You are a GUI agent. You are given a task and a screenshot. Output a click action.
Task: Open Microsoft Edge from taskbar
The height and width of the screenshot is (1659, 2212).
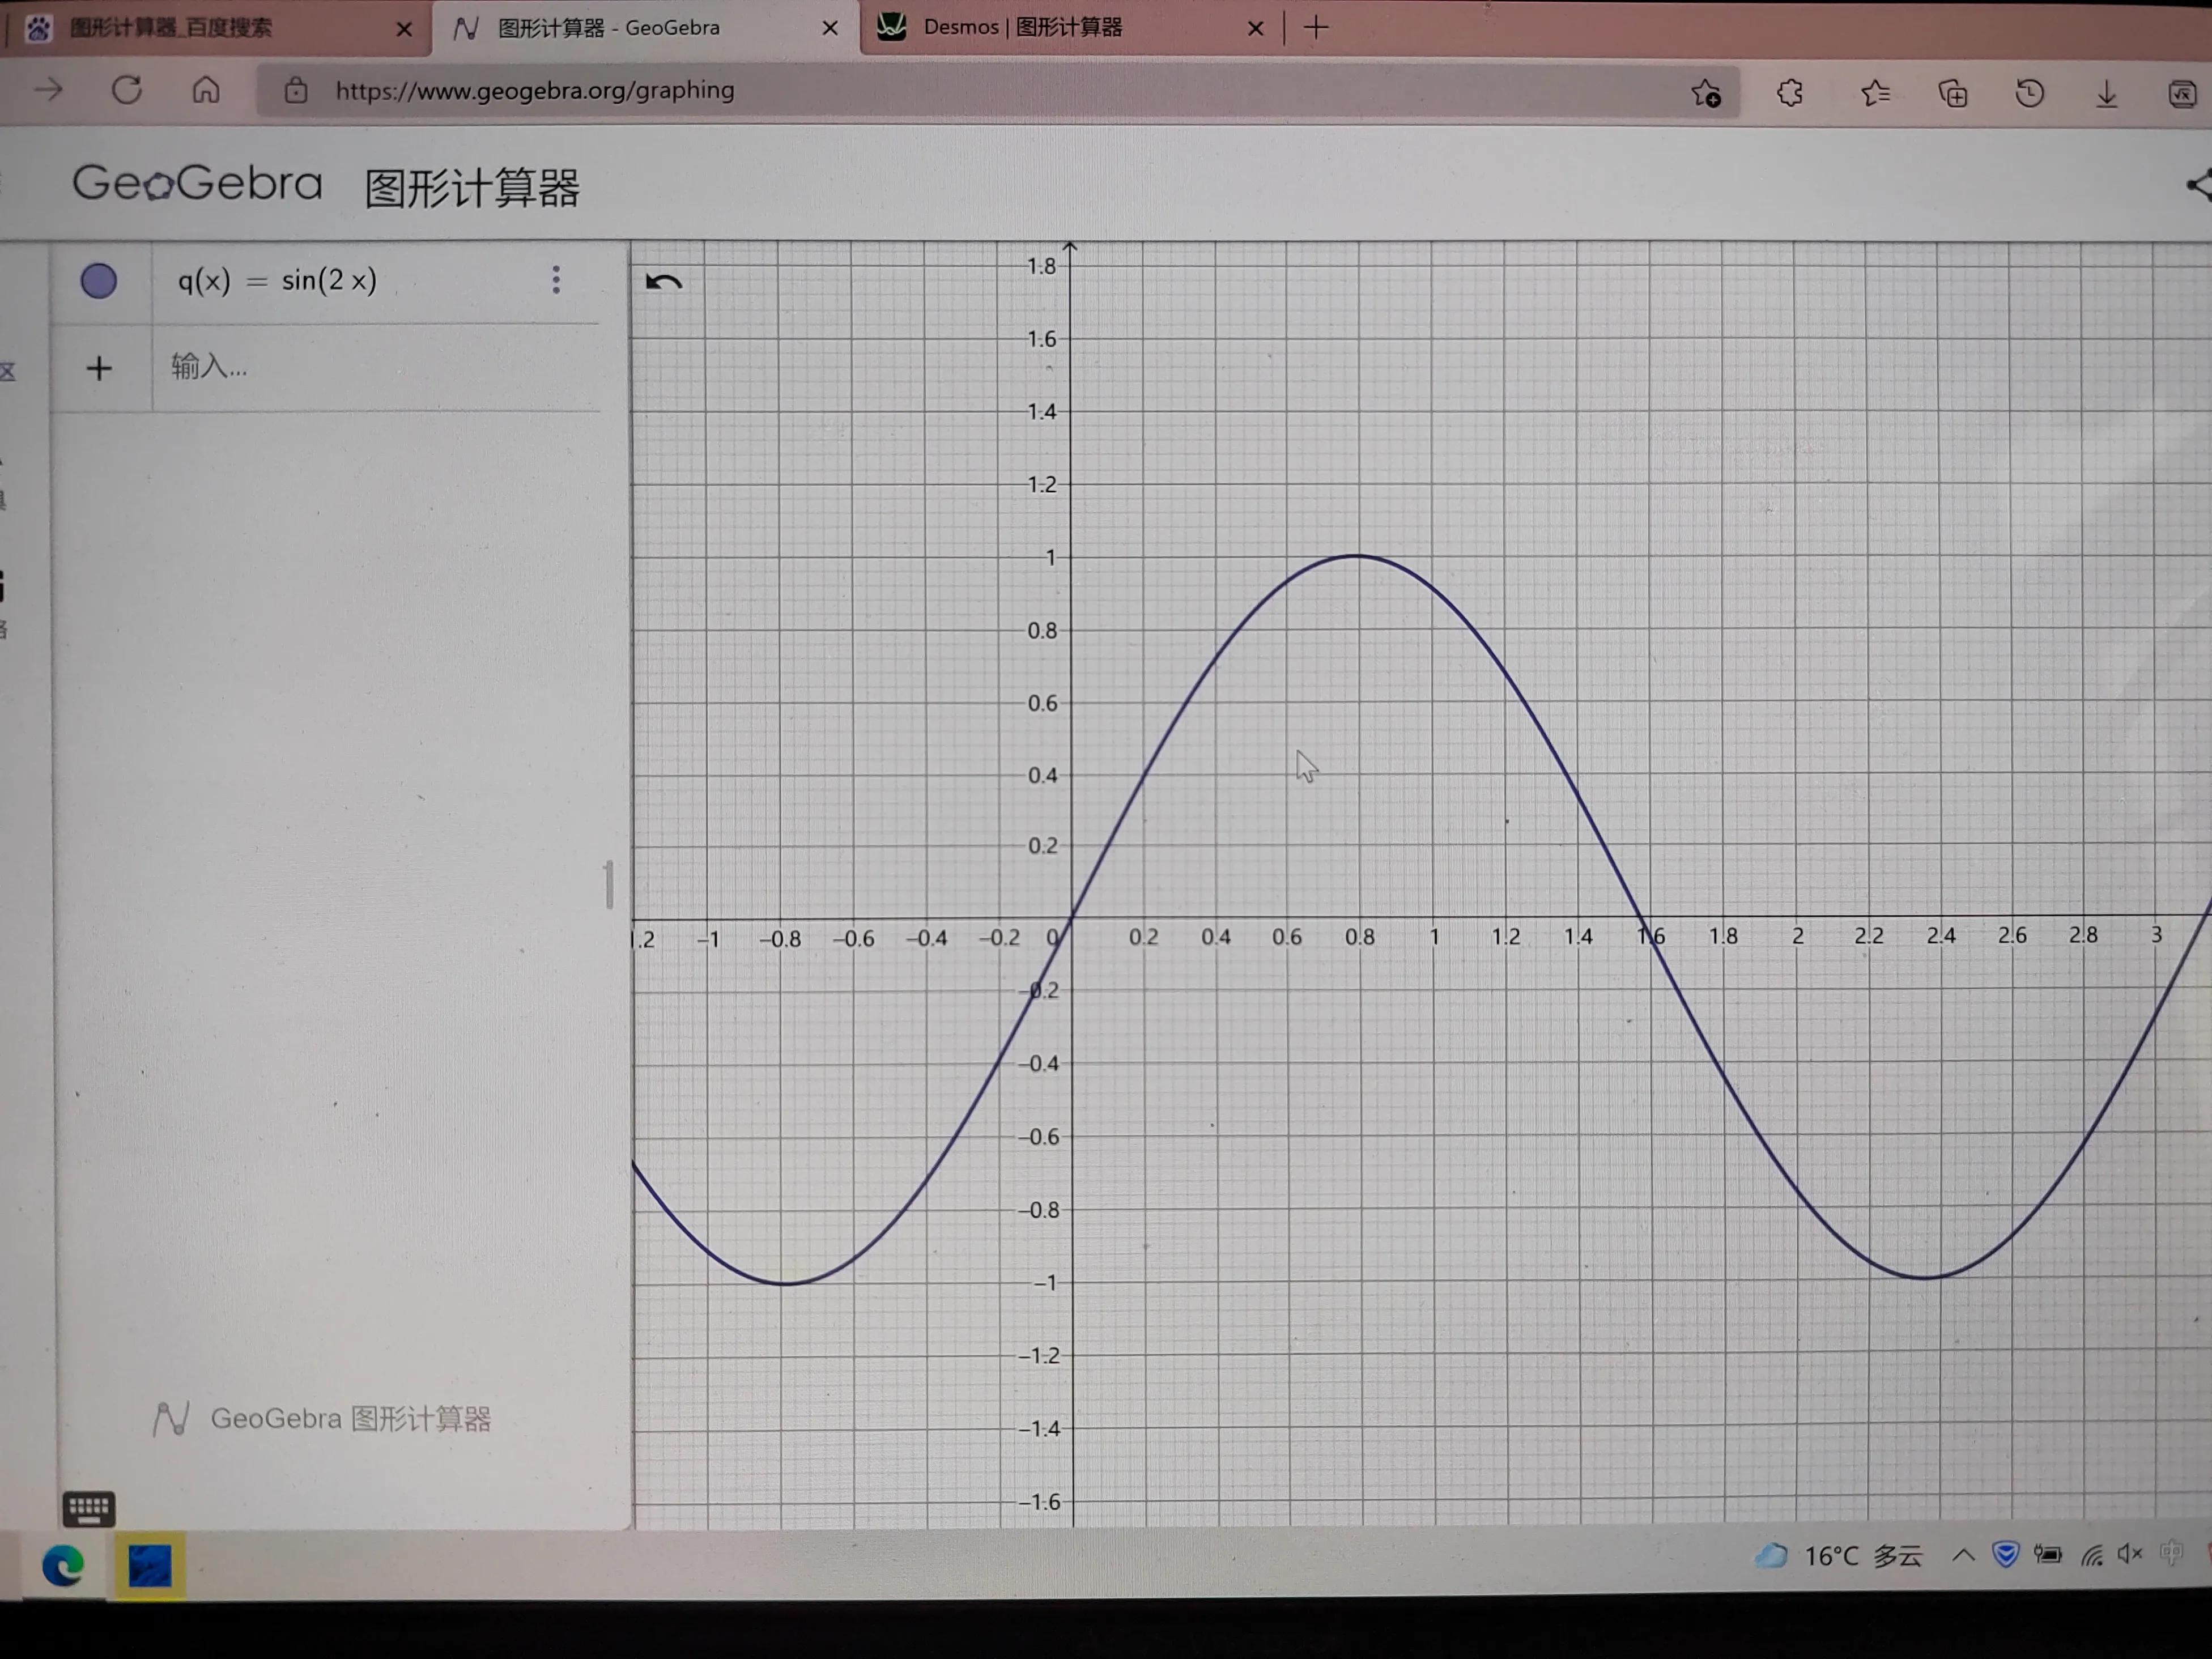(62, 1565)
